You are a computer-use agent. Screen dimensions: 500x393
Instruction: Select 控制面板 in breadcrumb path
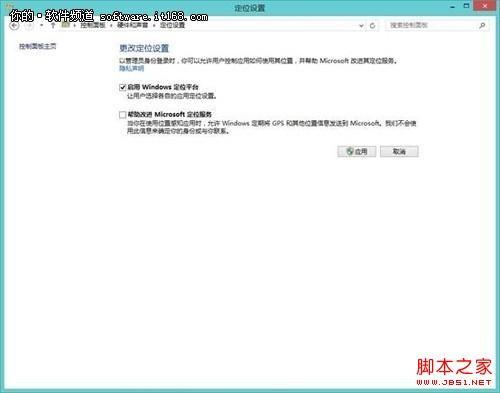point(93,25)
